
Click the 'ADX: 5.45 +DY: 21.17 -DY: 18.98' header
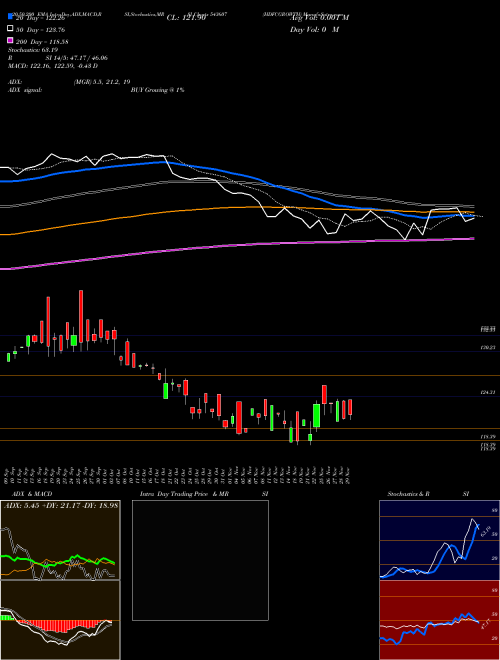pyautogui.click(x=61, y=506)
